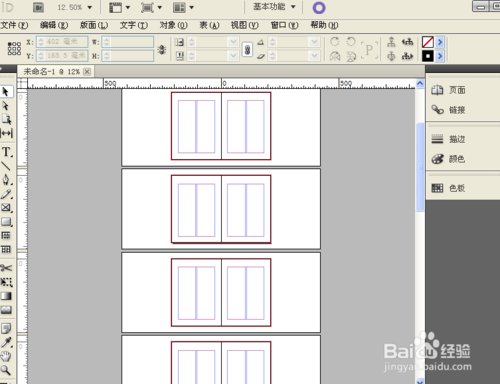Screen dimensions: 500x384
Task: Expand the shear angle dropdown
Action: tap(314, 56)
